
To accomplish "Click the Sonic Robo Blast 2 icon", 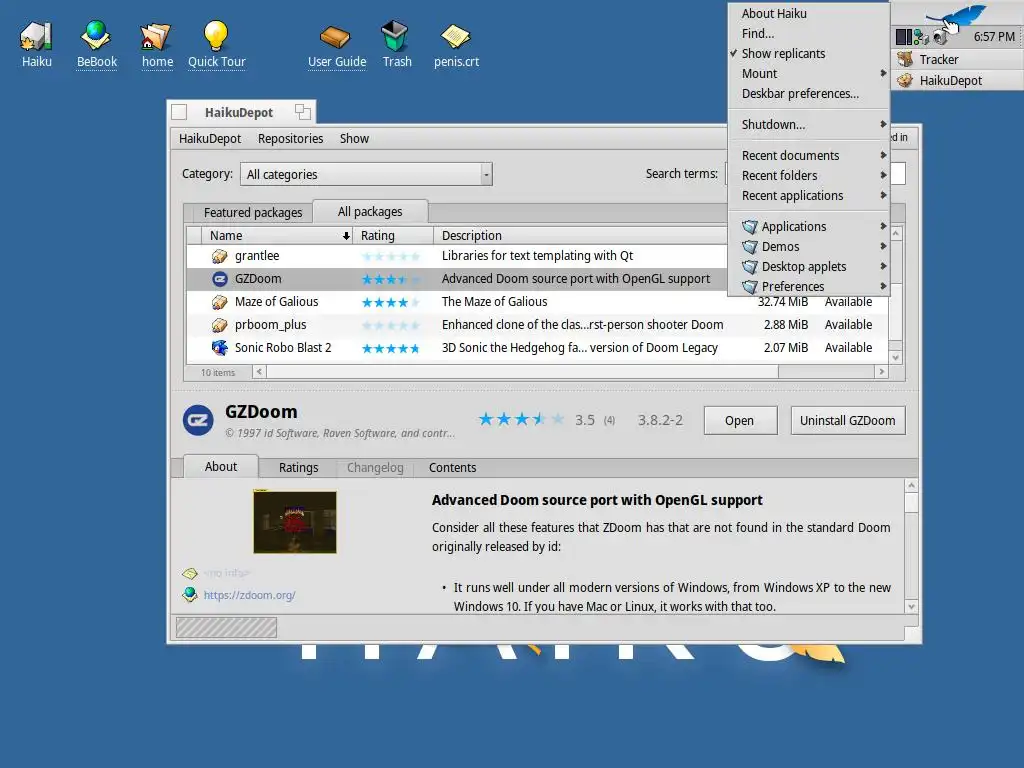I will pyautogui.click(x=219, y=347).
